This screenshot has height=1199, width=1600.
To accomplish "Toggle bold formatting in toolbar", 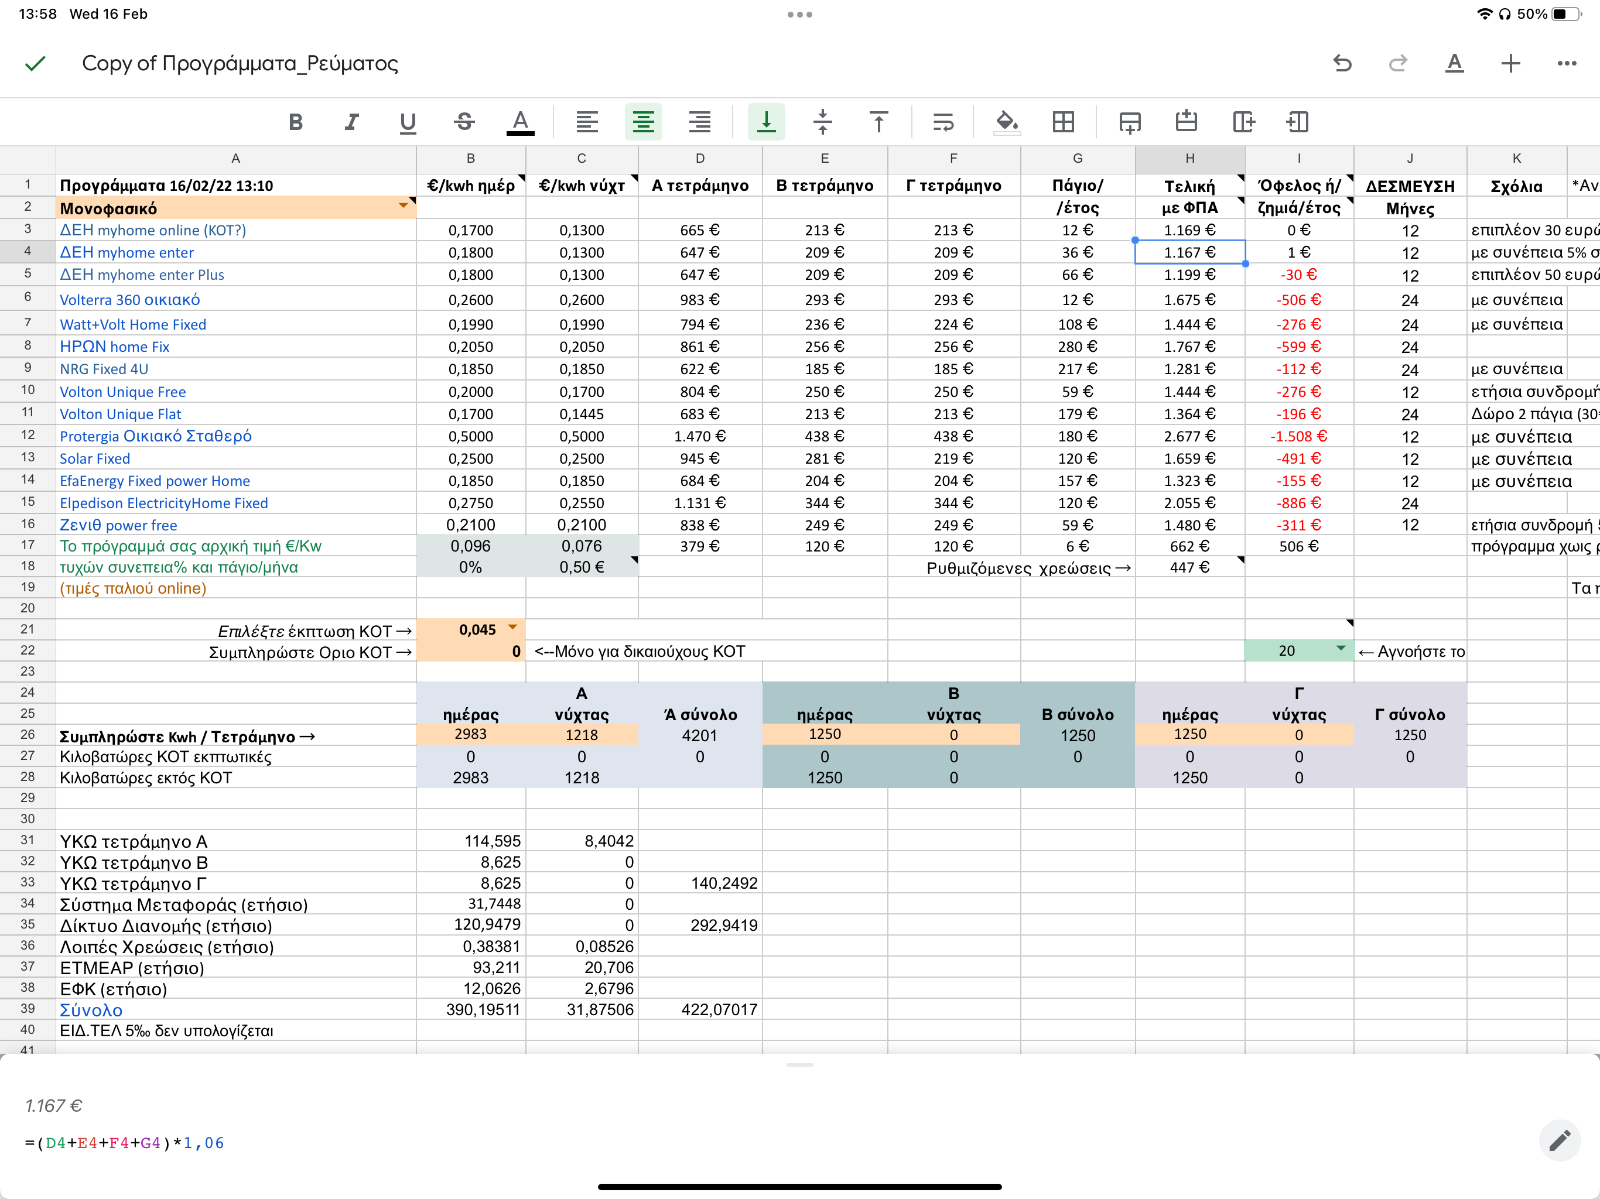I will [296, 122].
